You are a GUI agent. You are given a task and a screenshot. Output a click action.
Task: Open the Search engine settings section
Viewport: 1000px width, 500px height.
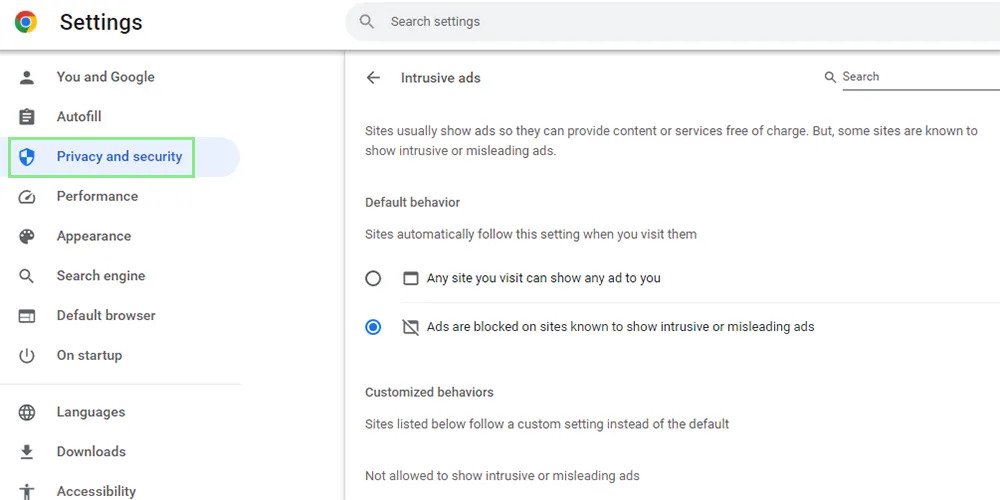100,276
